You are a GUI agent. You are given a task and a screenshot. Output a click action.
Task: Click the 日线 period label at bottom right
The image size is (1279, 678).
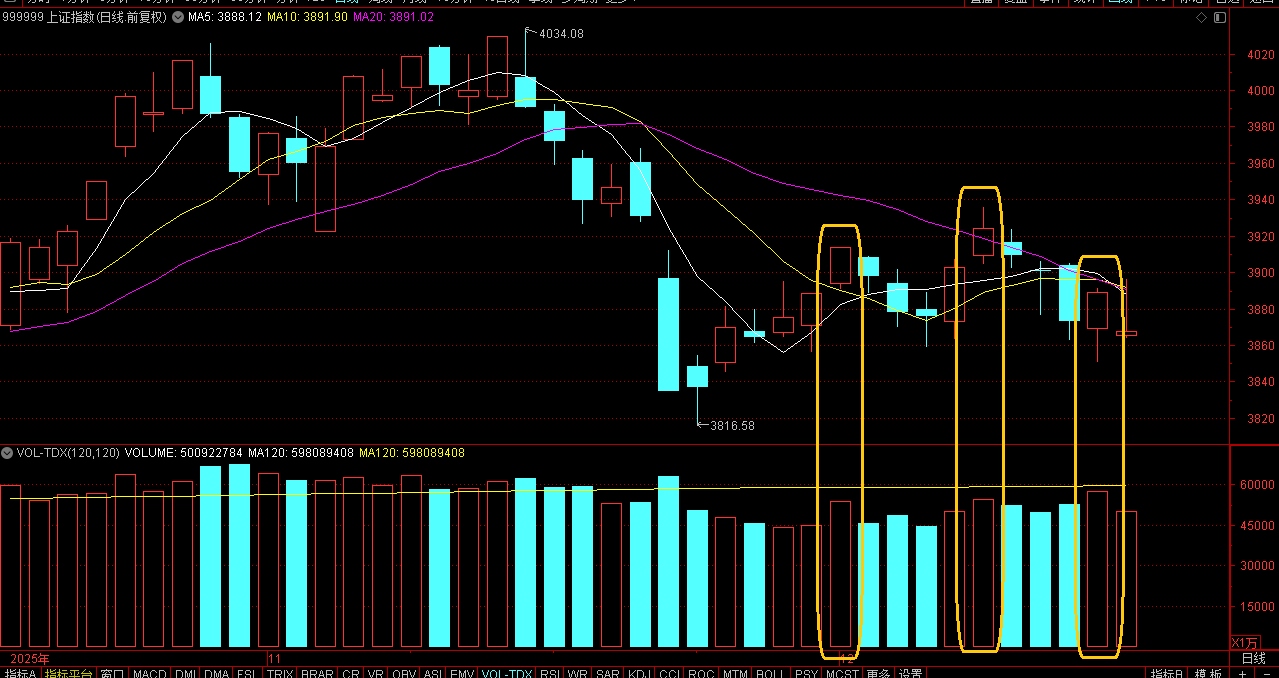pos(1253,658)
